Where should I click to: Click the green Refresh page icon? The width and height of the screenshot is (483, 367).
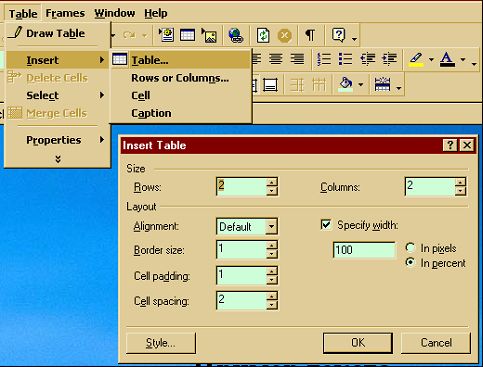tap(263, 35)
